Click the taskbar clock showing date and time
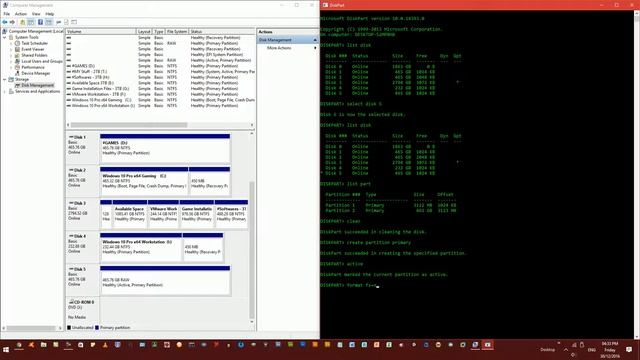Viewport: 640px width, 360px height. click(610, 350)
